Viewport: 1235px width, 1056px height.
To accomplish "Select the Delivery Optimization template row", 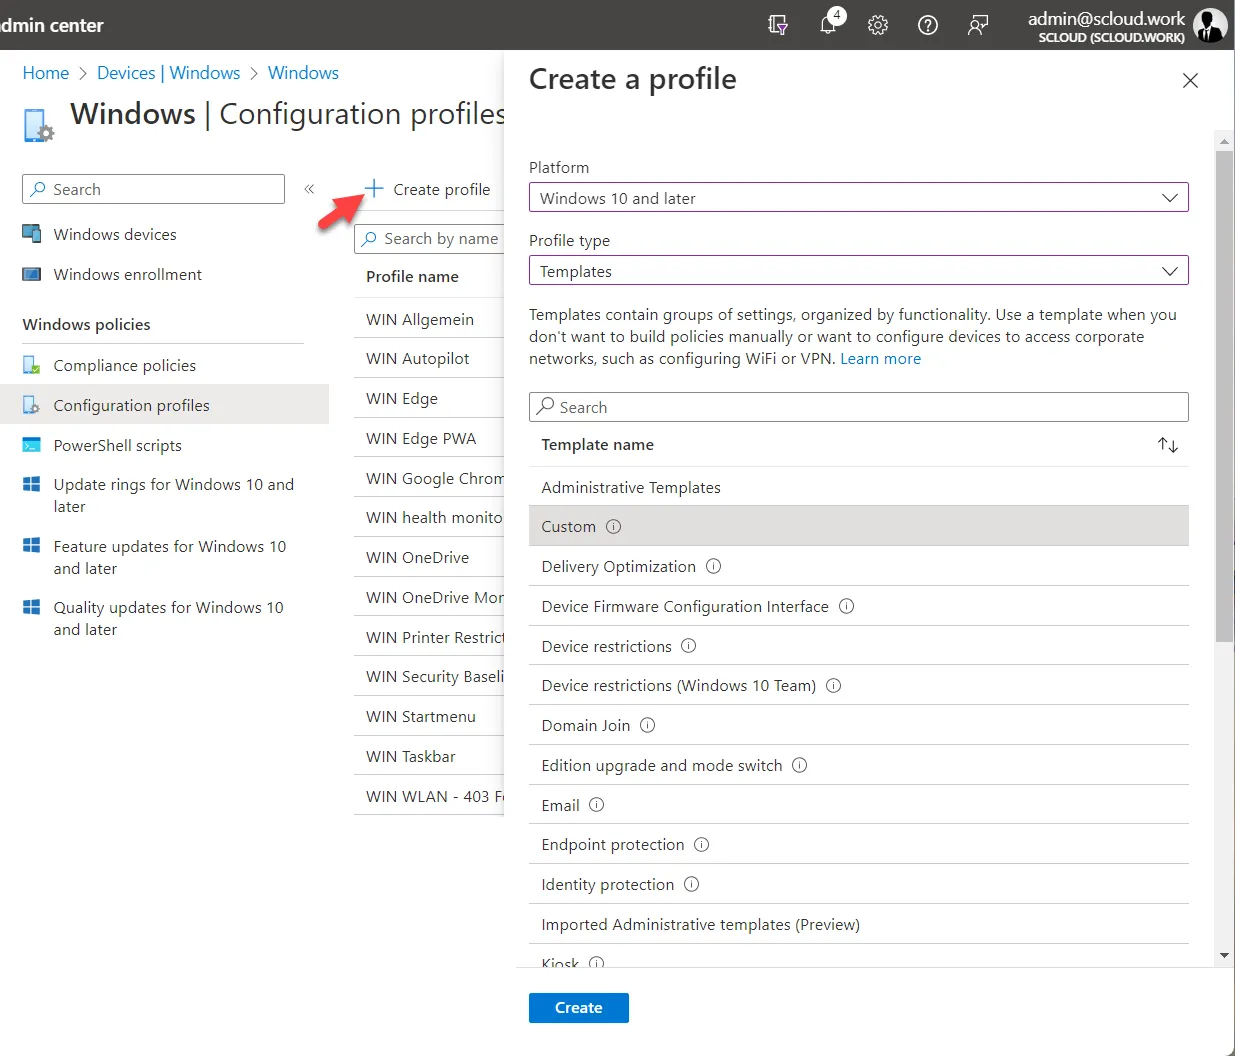I will point(858,566).
